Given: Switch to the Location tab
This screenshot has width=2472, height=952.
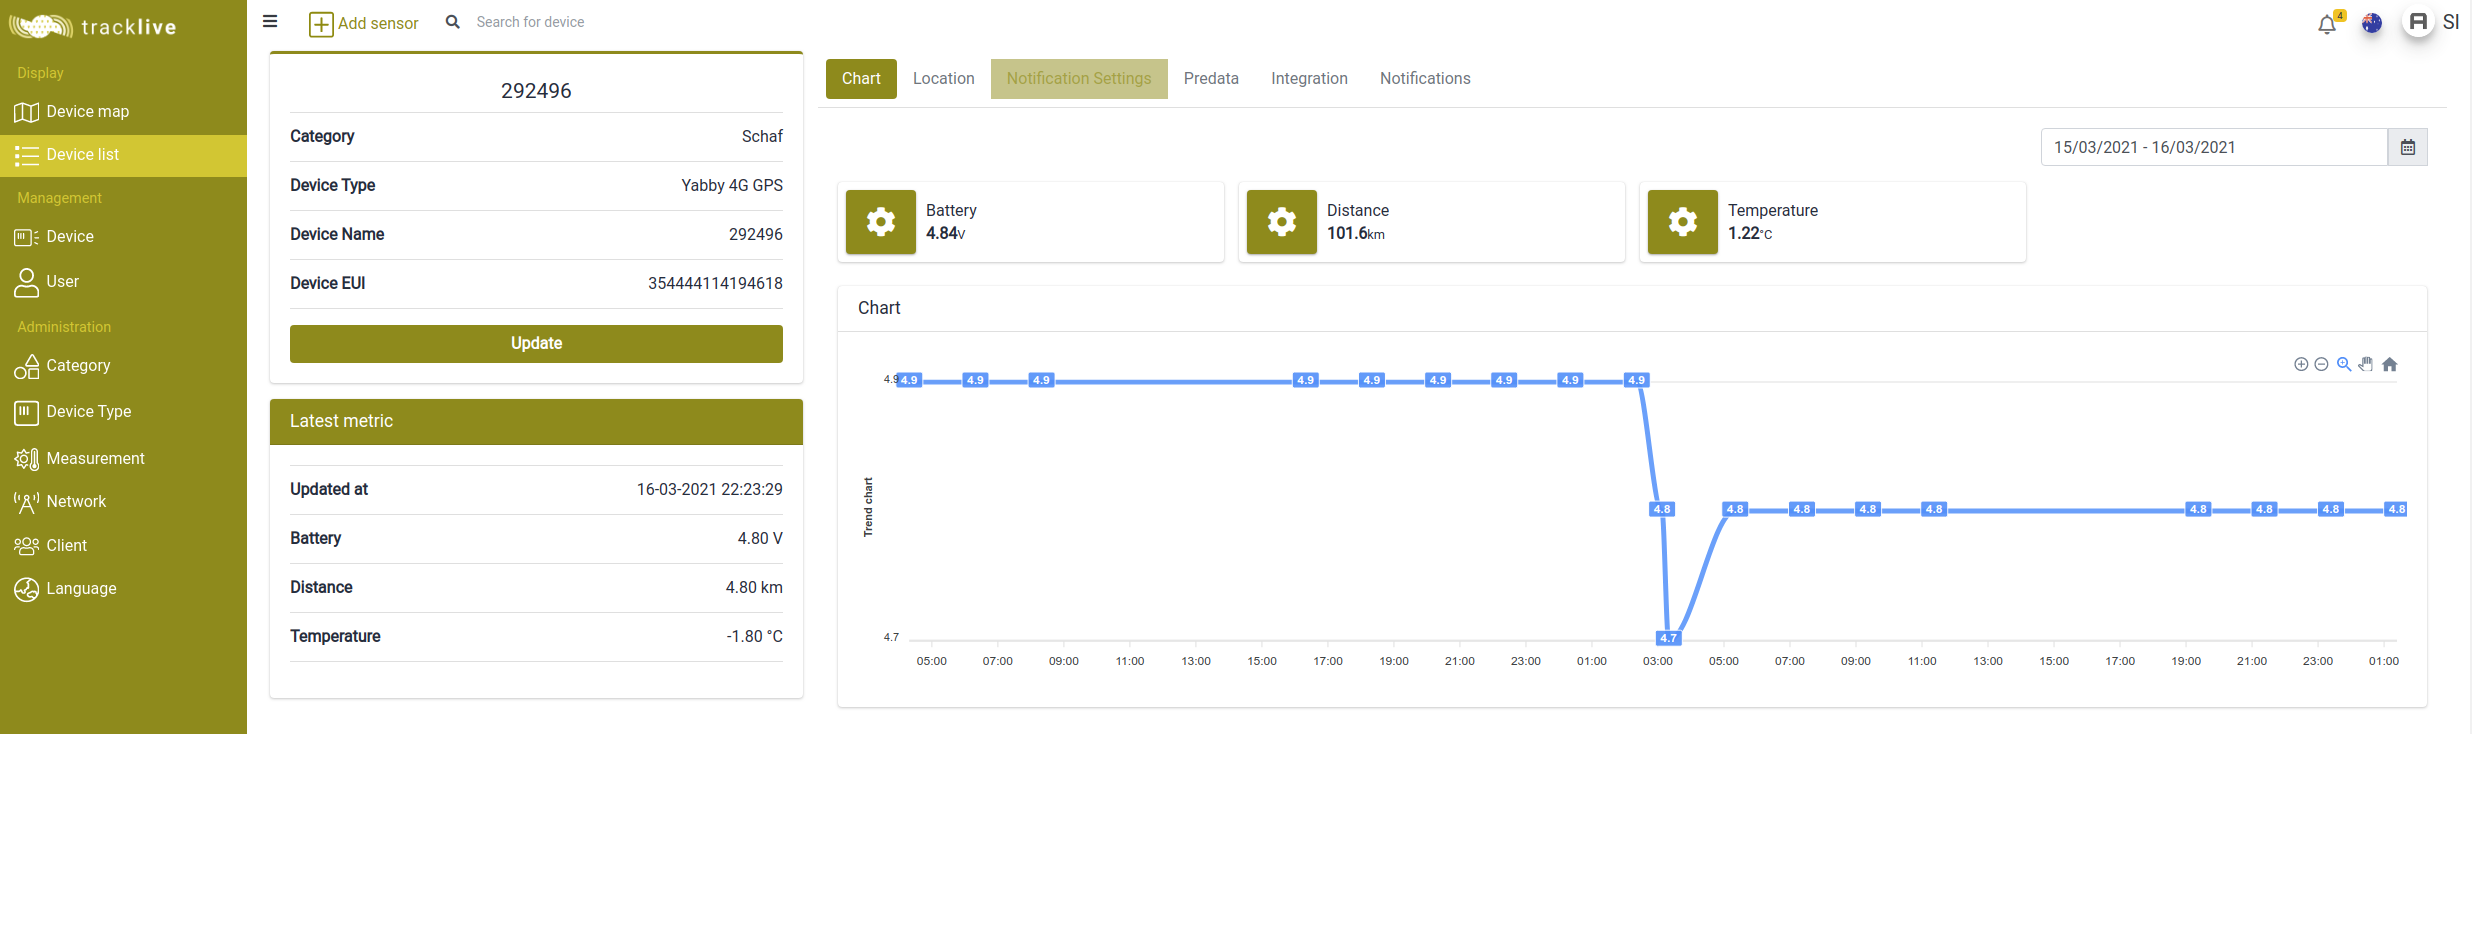Looking at the screenshot, I should pyautogui.click(x=943, y=79).
